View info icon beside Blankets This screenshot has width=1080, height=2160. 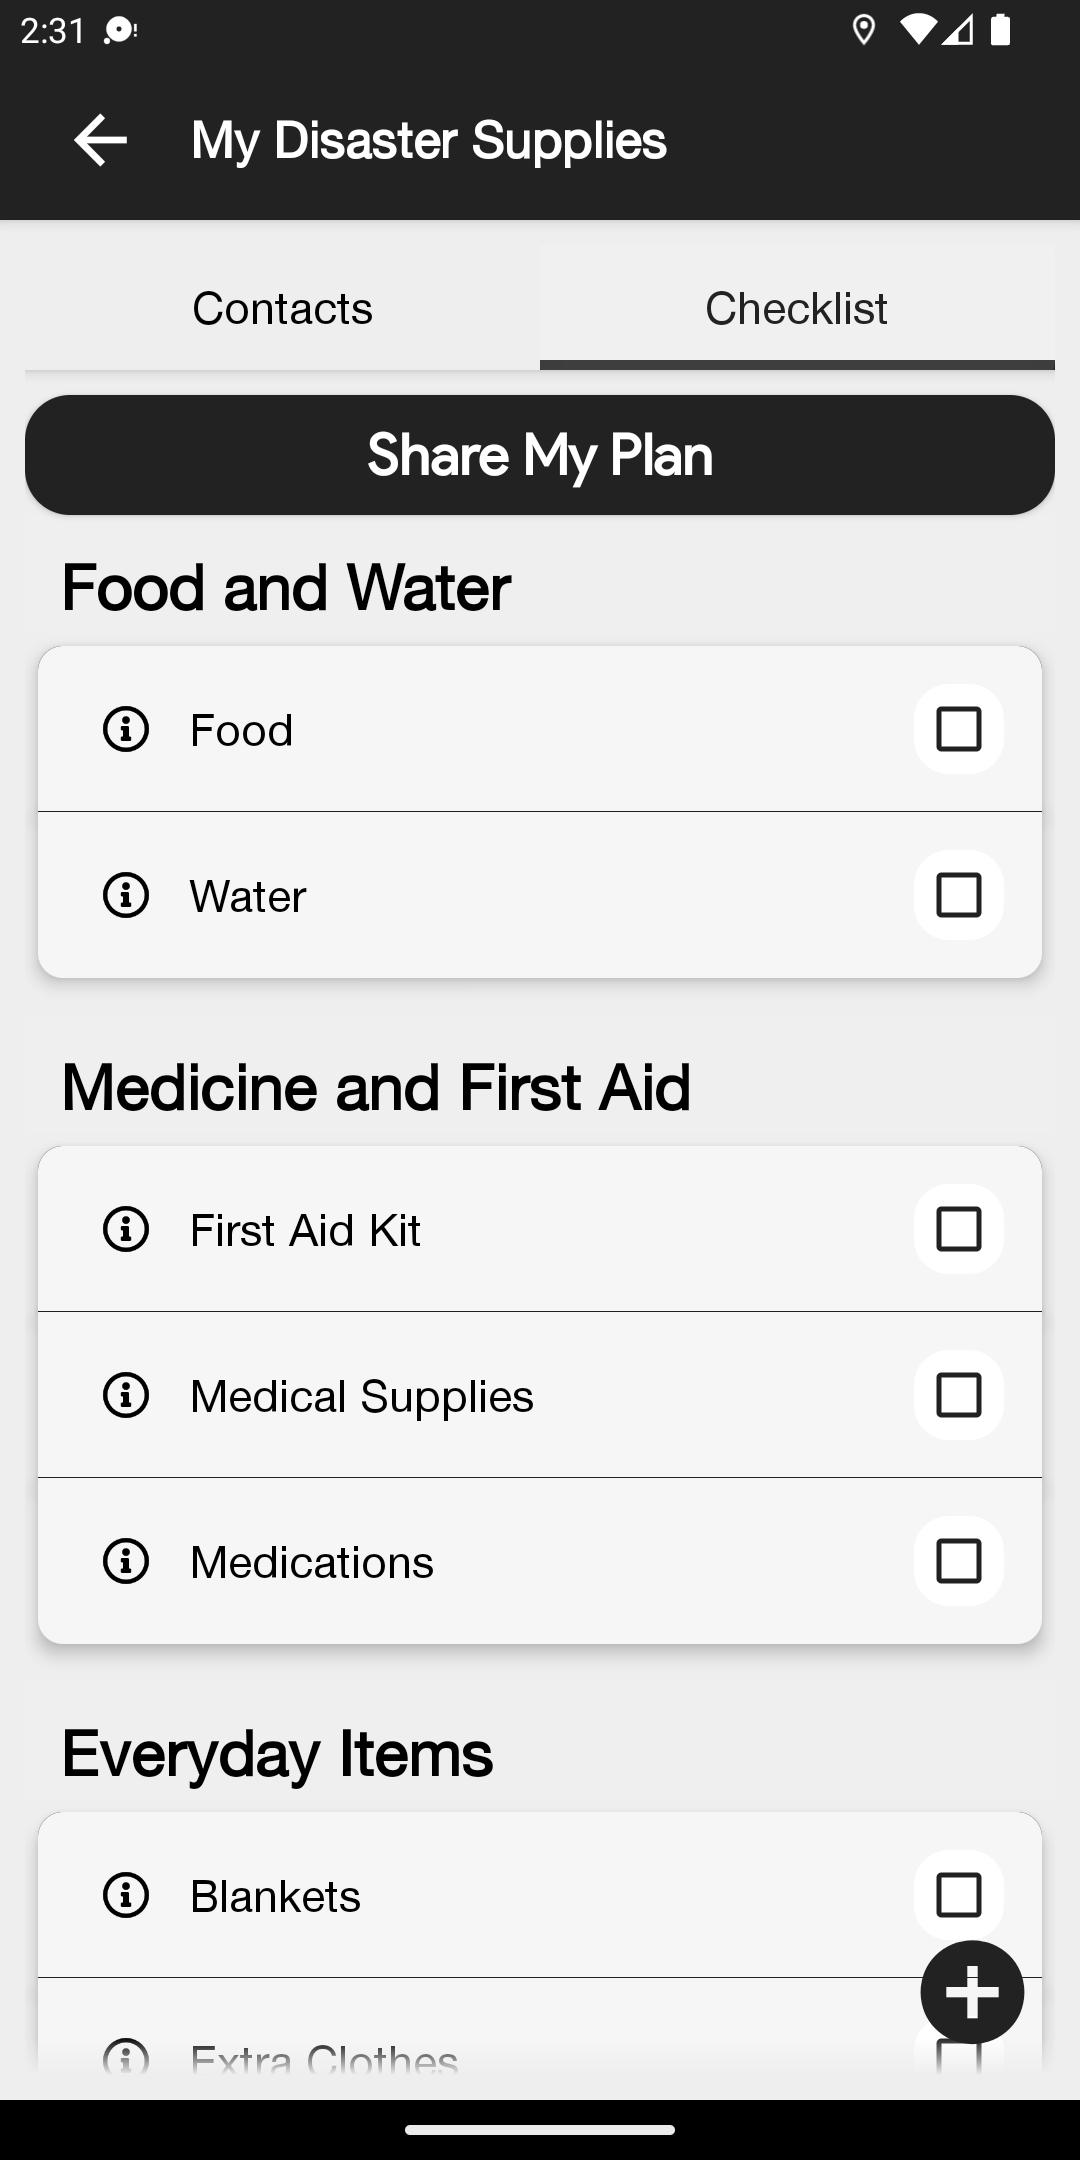(126, 1895)
